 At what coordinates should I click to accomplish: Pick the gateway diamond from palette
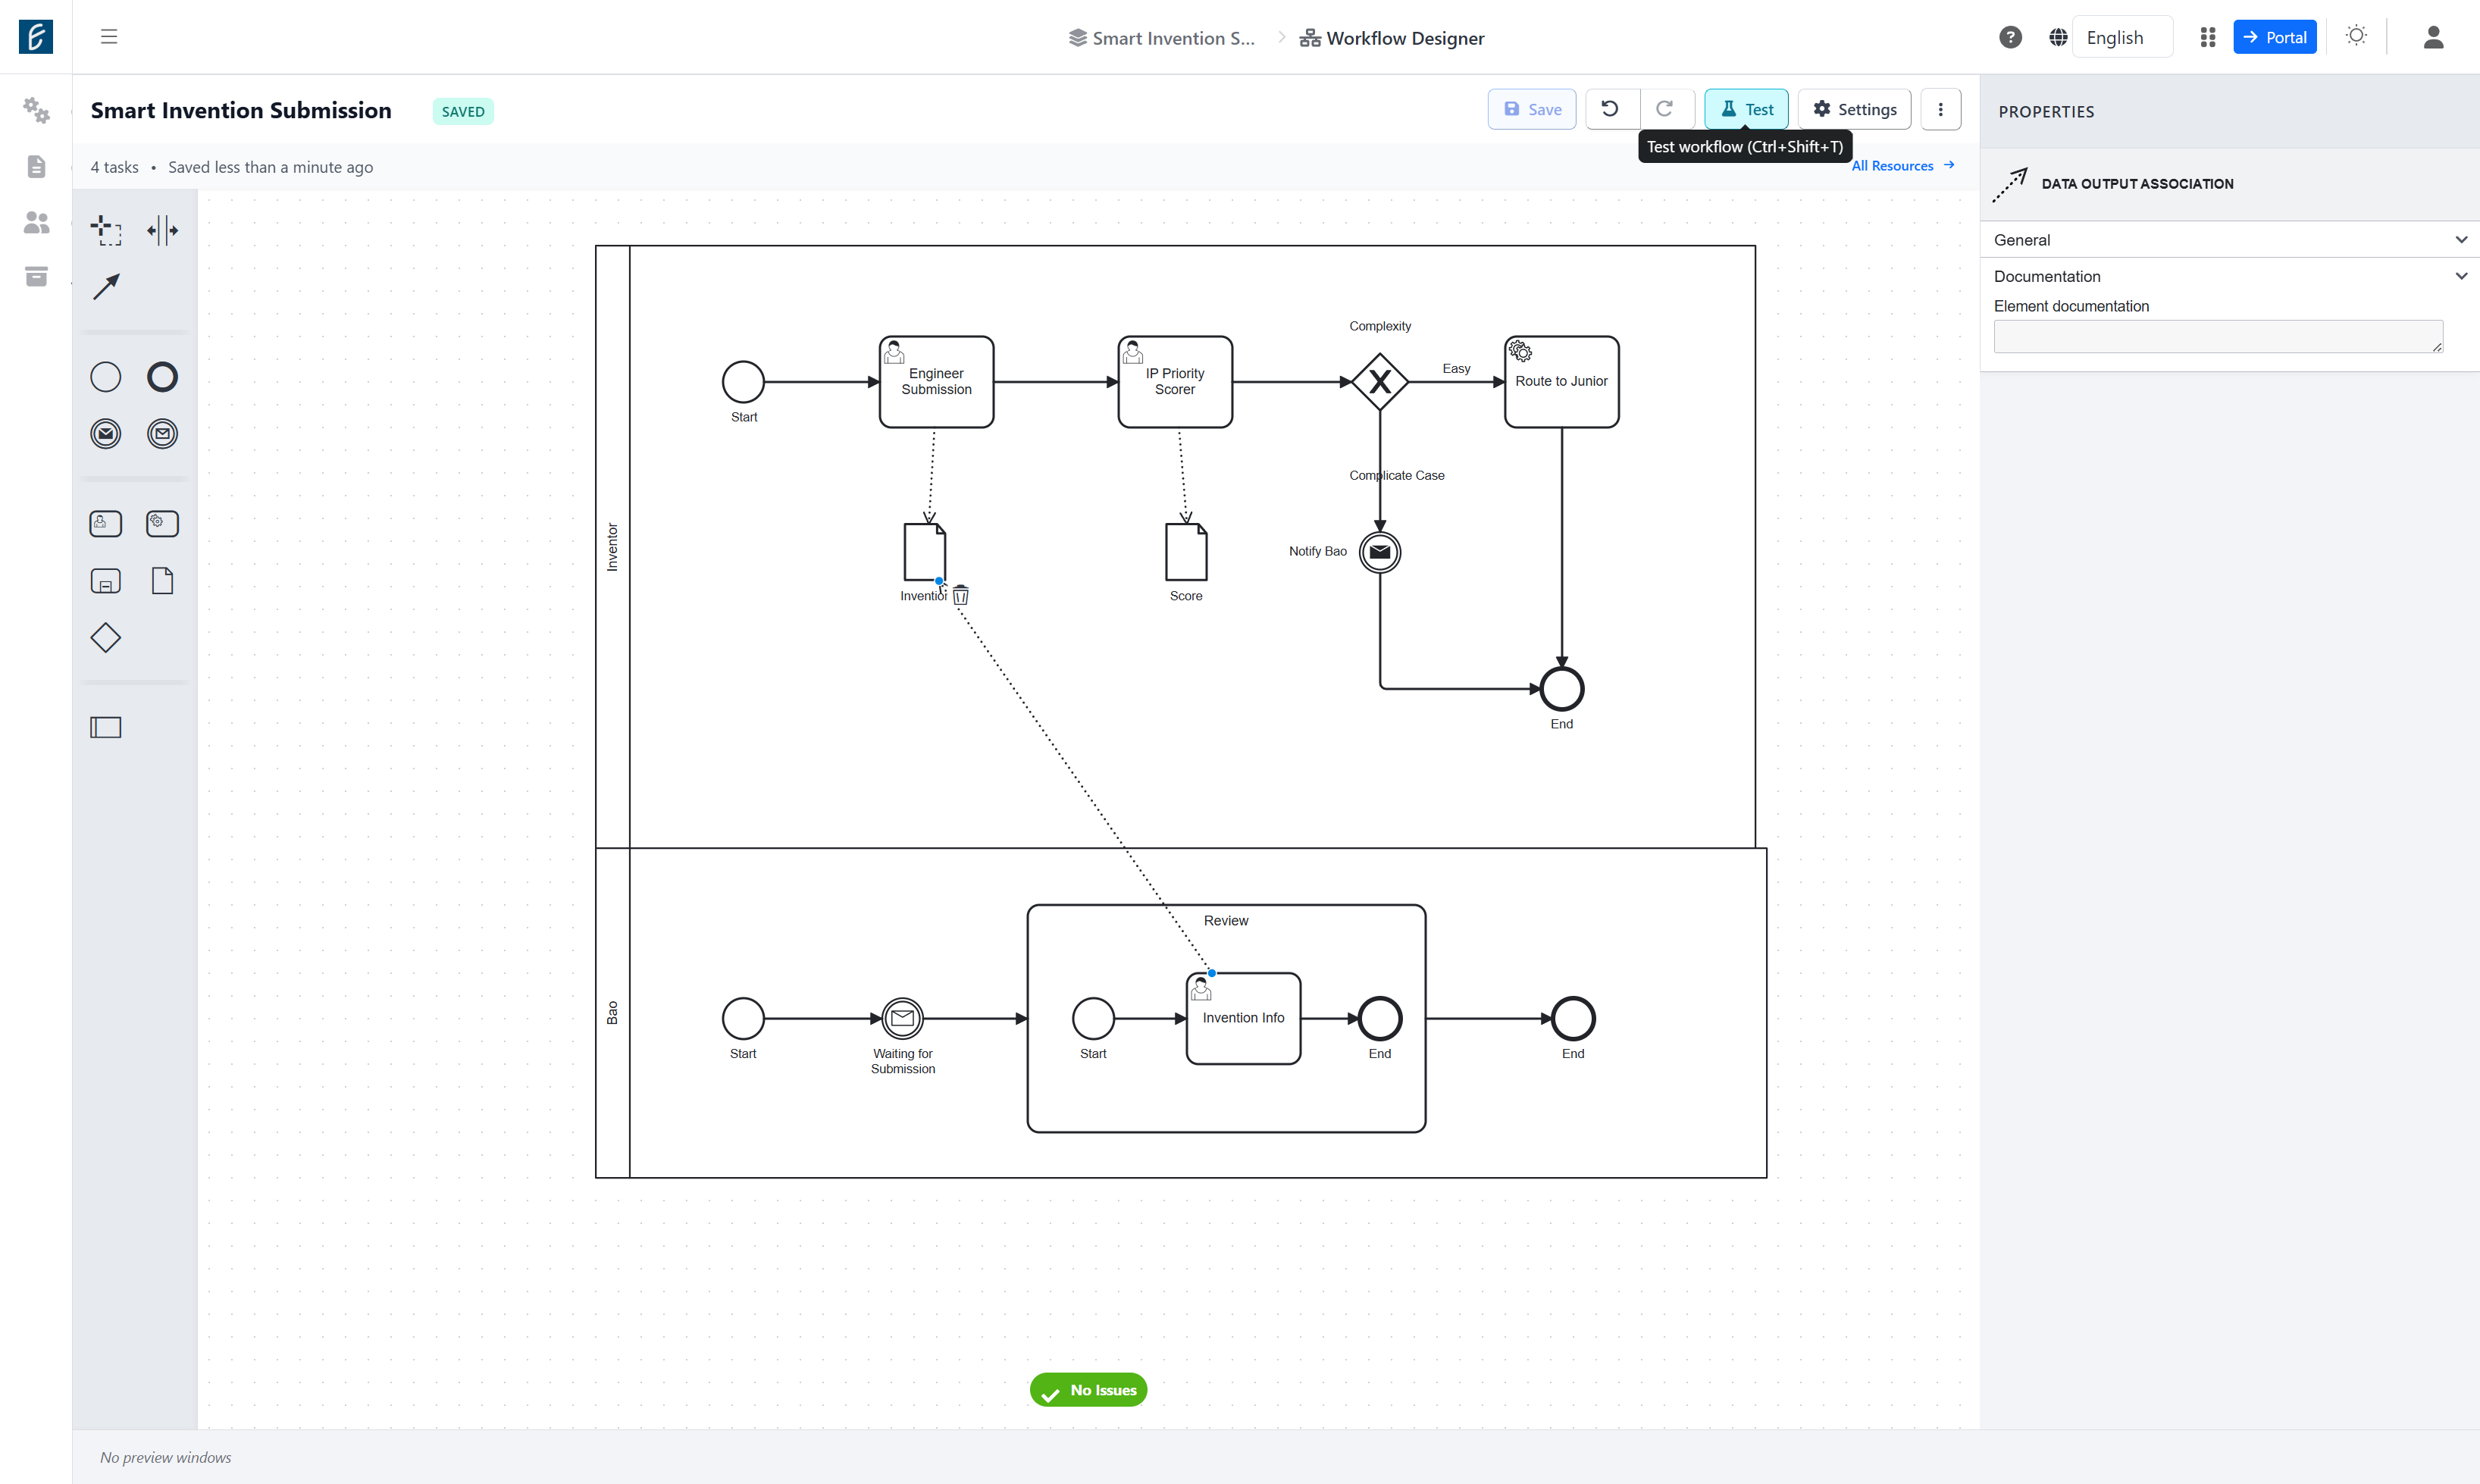[x=106, y=638]
